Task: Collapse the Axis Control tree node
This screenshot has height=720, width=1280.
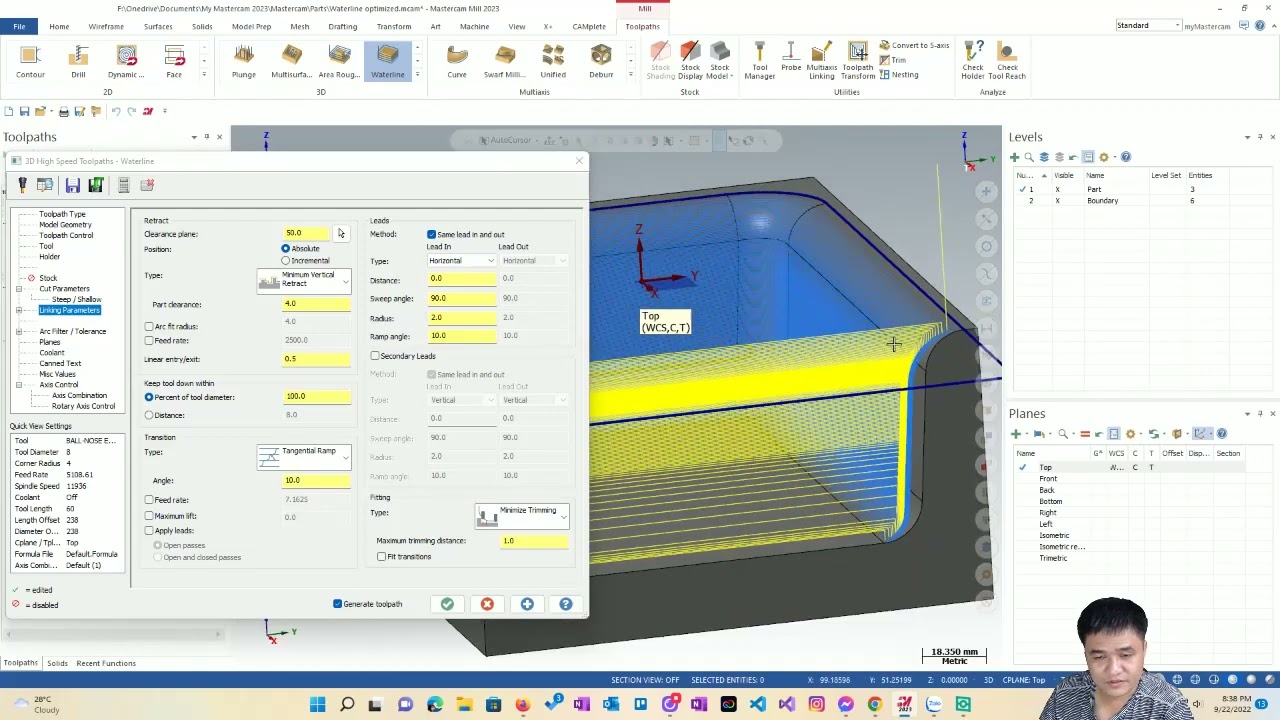Action: point(19,384)
